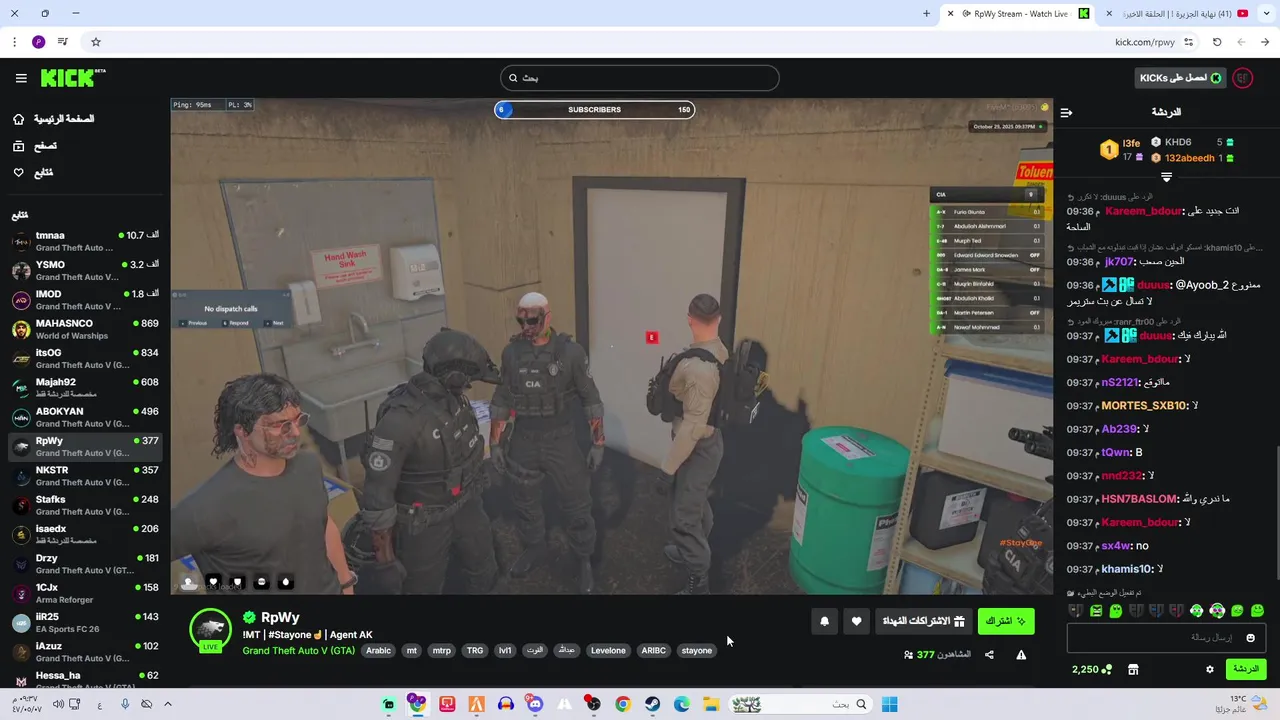The height and width of the screenshot is (720, 1280).
Task: Click username MORTES_SXB10 in chat
Action: tap(1144, 406)
